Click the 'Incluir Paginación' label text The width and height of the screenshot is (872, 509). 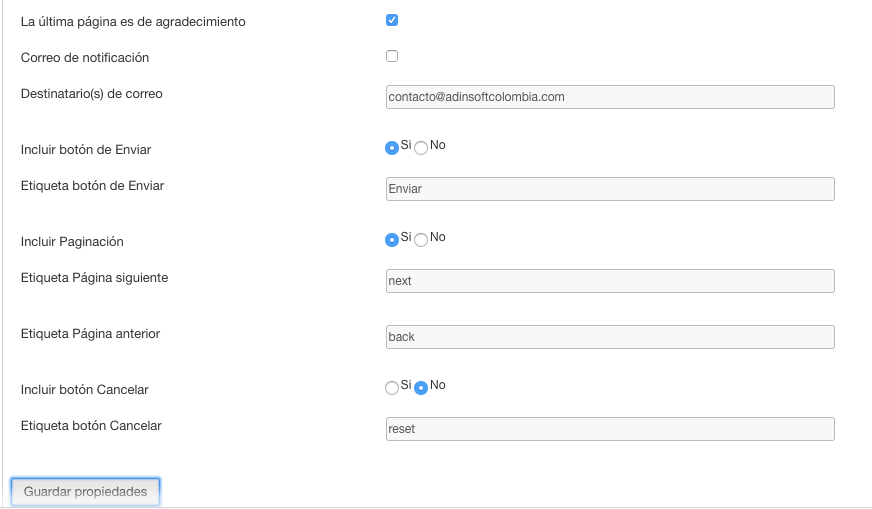[72, 242]
